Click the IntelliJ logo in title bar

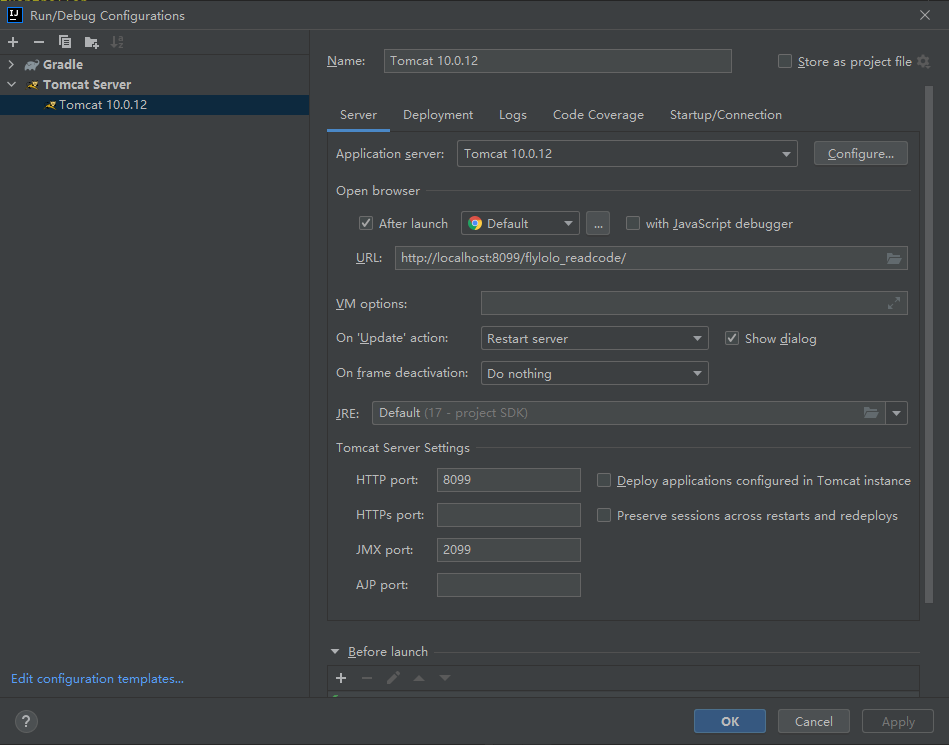coord(15,15)
